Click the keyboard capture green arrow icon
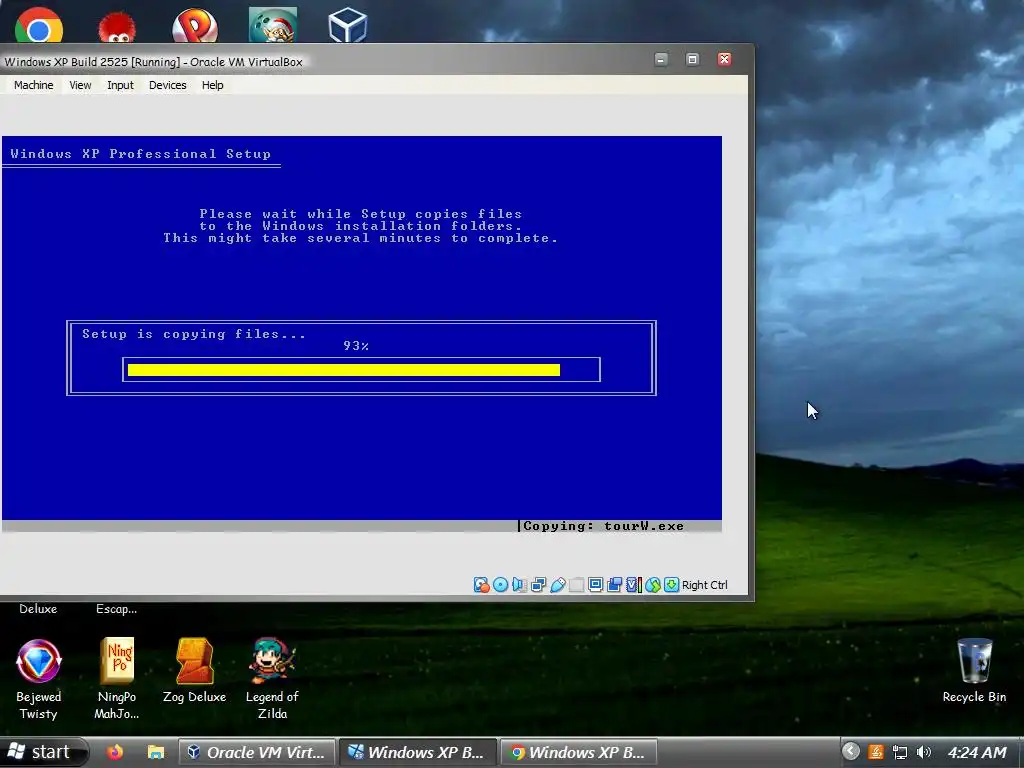Screen dimensions: 1024x768 click(671, 584)
